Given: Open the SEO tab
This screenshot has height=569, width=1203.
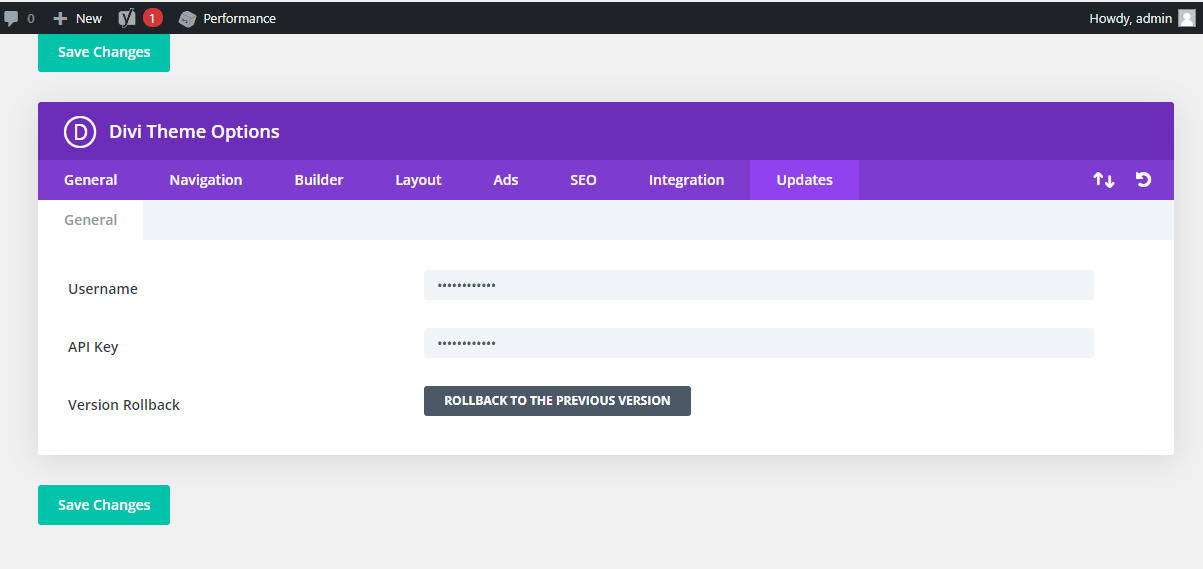Looking at the screenshot, I should (x=583, y=180).
